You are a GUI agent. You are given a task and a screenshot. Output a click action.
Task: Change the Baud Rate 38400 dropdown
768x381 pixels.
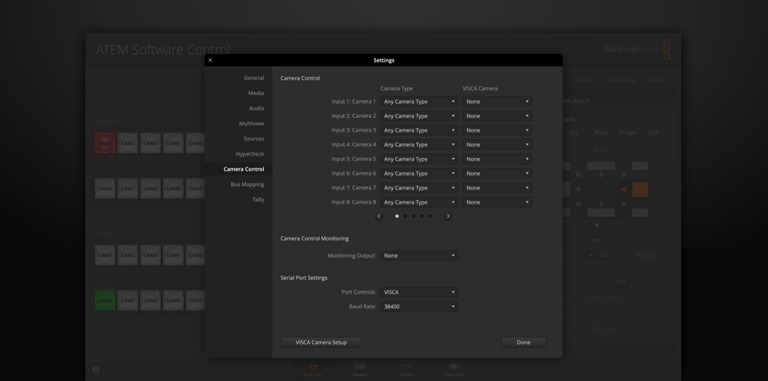tap(419, 307)
